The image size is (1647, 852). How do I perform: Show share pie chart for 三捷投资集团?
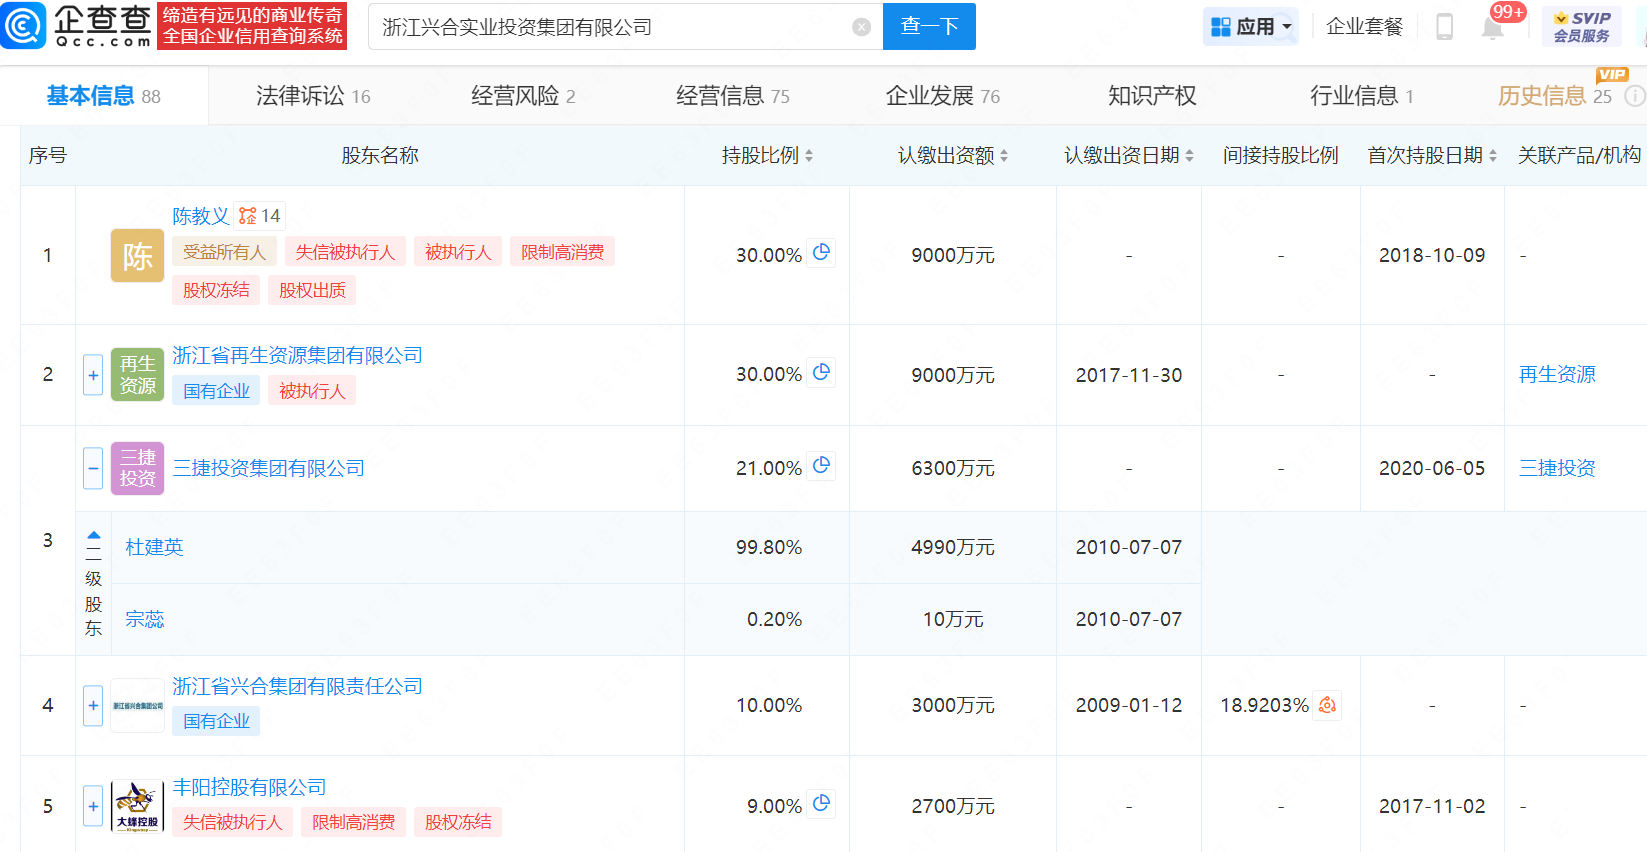click(822, 466)
